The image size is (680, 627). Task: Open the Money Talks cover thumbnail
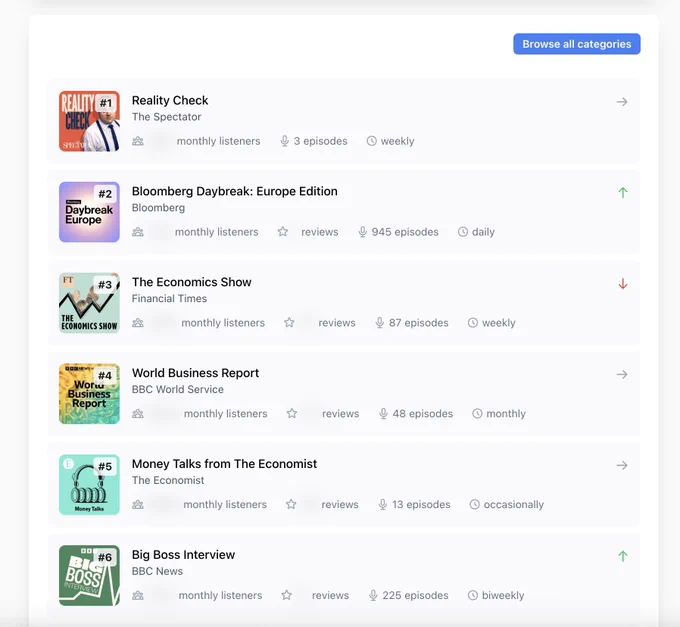point(89,484)
